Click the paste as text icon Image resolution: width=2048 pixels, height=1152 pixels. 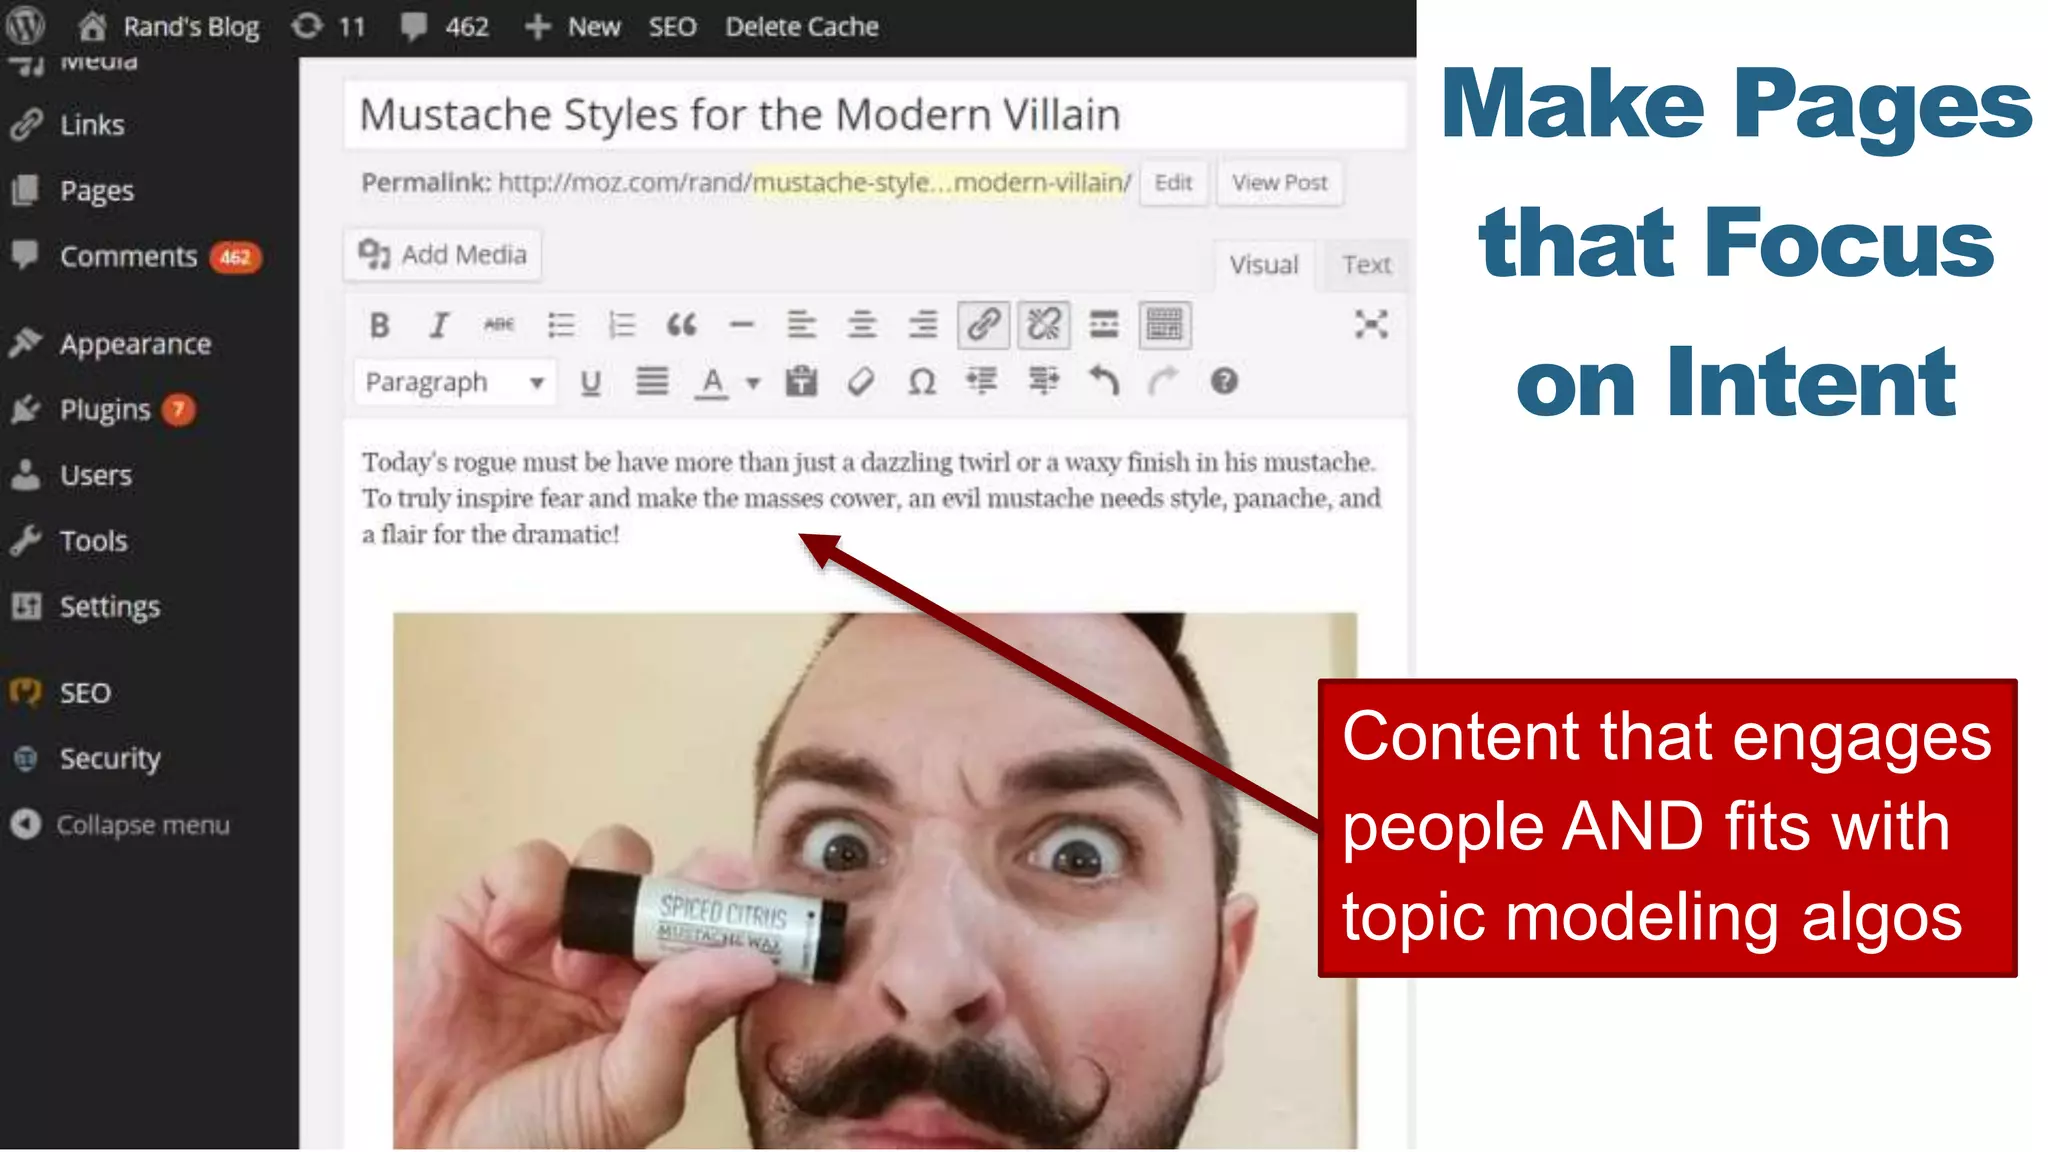click(801, 382)
